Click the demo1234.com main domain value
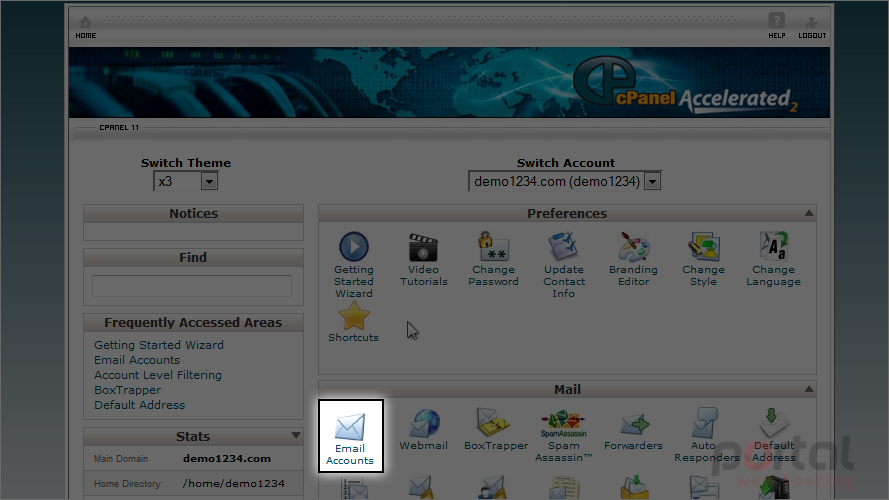Screen dimensions: 889x500 [x=227, y=459]
